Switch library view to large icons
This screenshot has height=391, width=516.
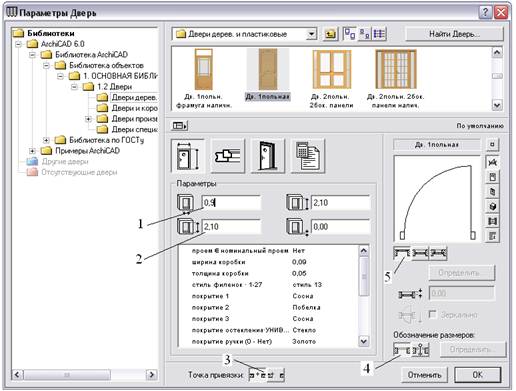coord(350,34)
